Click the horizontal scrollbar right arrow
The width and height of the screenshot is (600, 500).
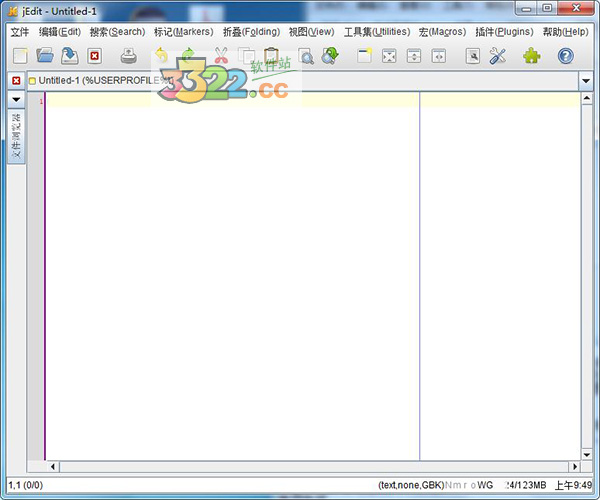pos(574,467)
